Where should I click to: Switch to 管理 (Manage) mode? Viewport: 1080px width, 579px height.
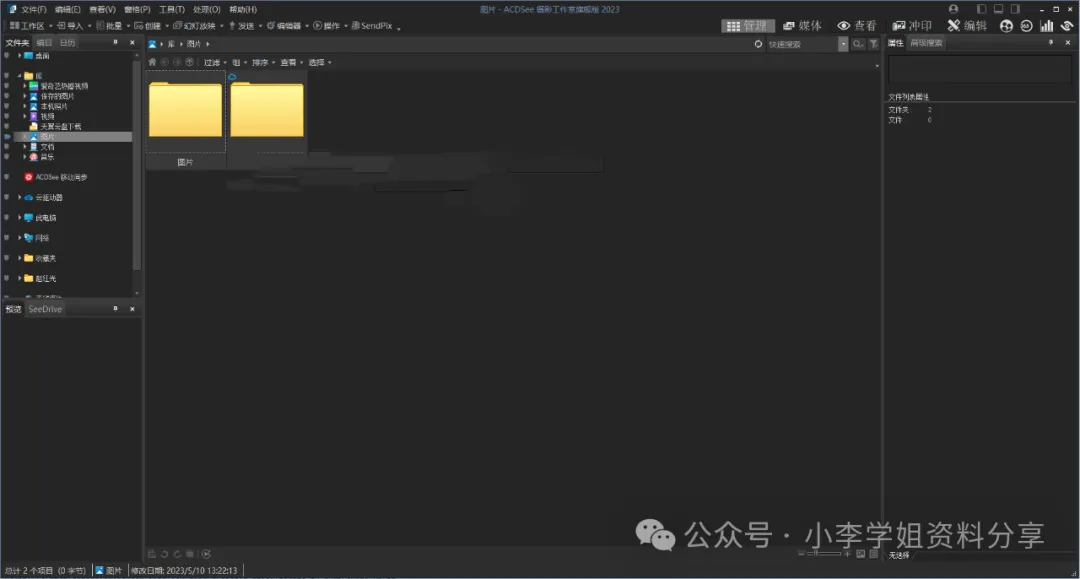(x=747, y=25)
